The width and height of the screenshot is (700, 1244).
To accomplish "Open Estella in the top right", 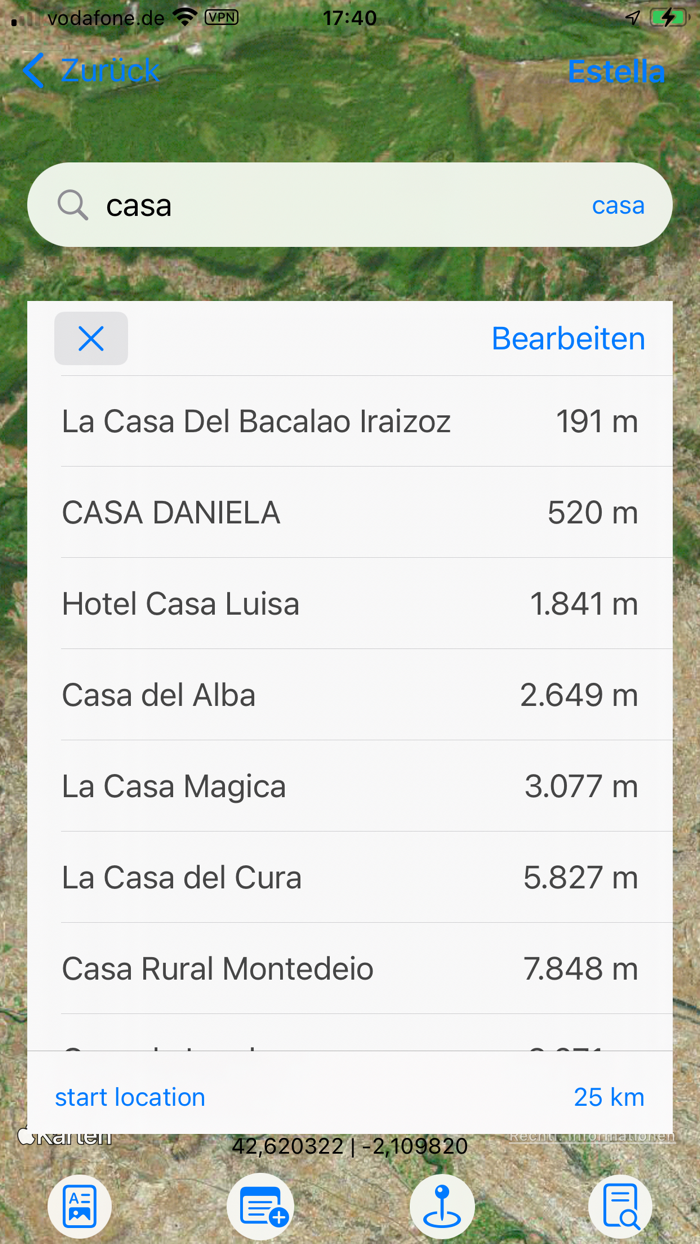I will 616,71.
